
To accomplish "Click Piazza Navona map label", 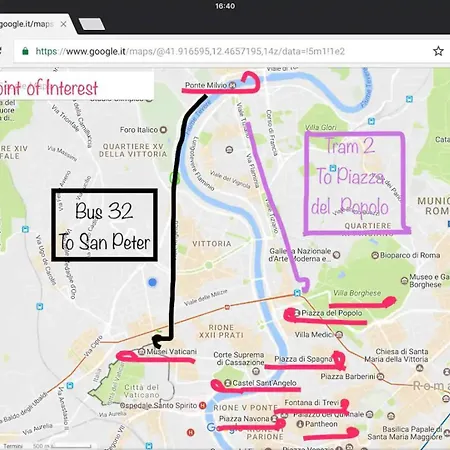I will click(244, 418).
